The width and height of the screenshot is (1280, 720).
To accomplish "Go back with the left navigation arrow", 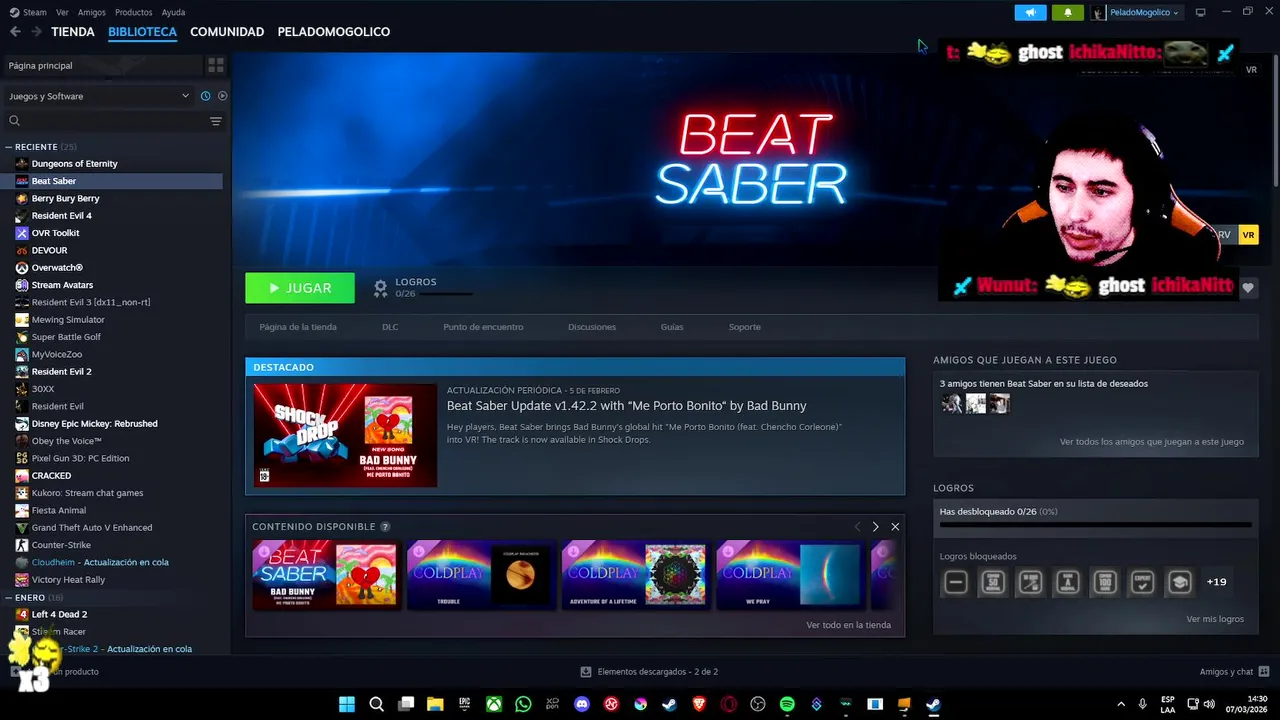I will 15,32.
